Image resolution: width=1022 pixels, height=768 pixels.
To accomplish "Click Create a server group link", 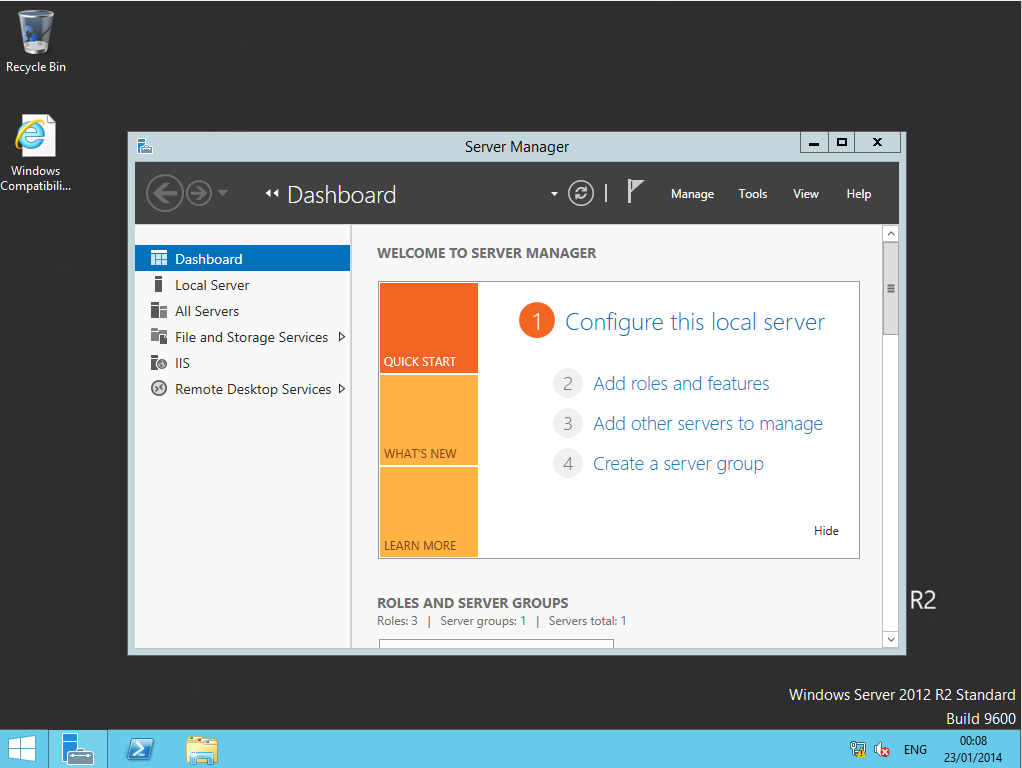I will click(x=679, y=464).
